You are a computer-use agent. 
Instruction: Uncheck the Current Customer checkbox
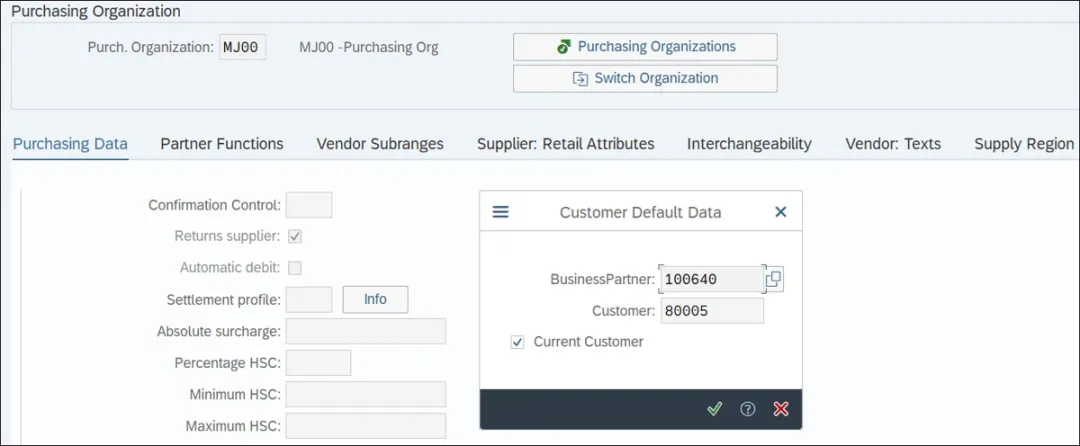tap(517, 342)
